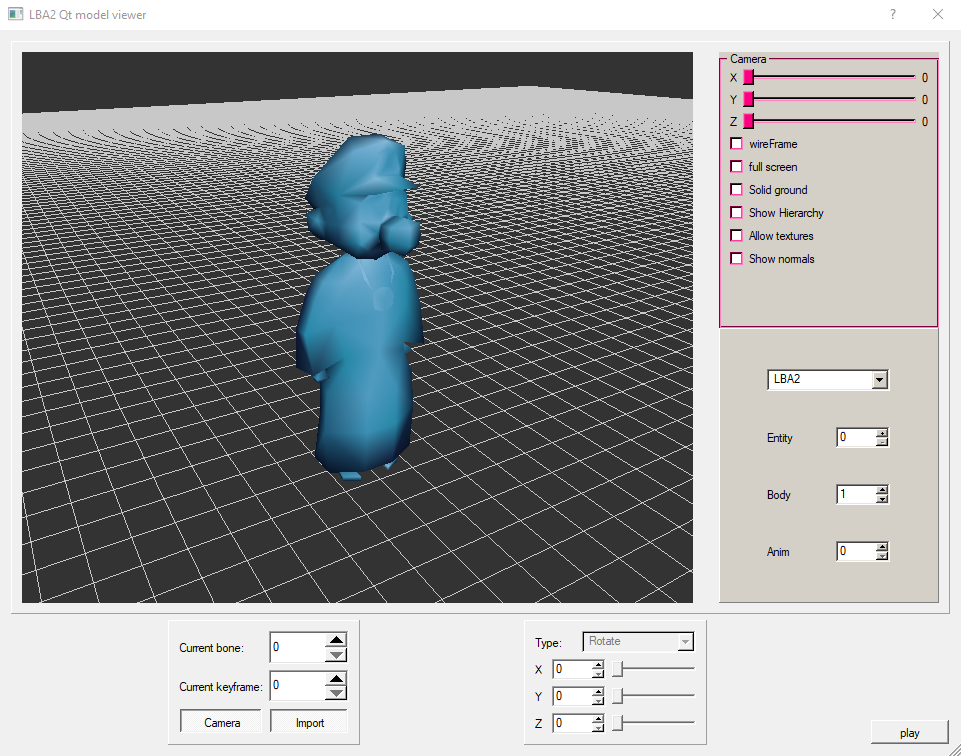
Task: Increase the Body spinner value
Action: 882,490
